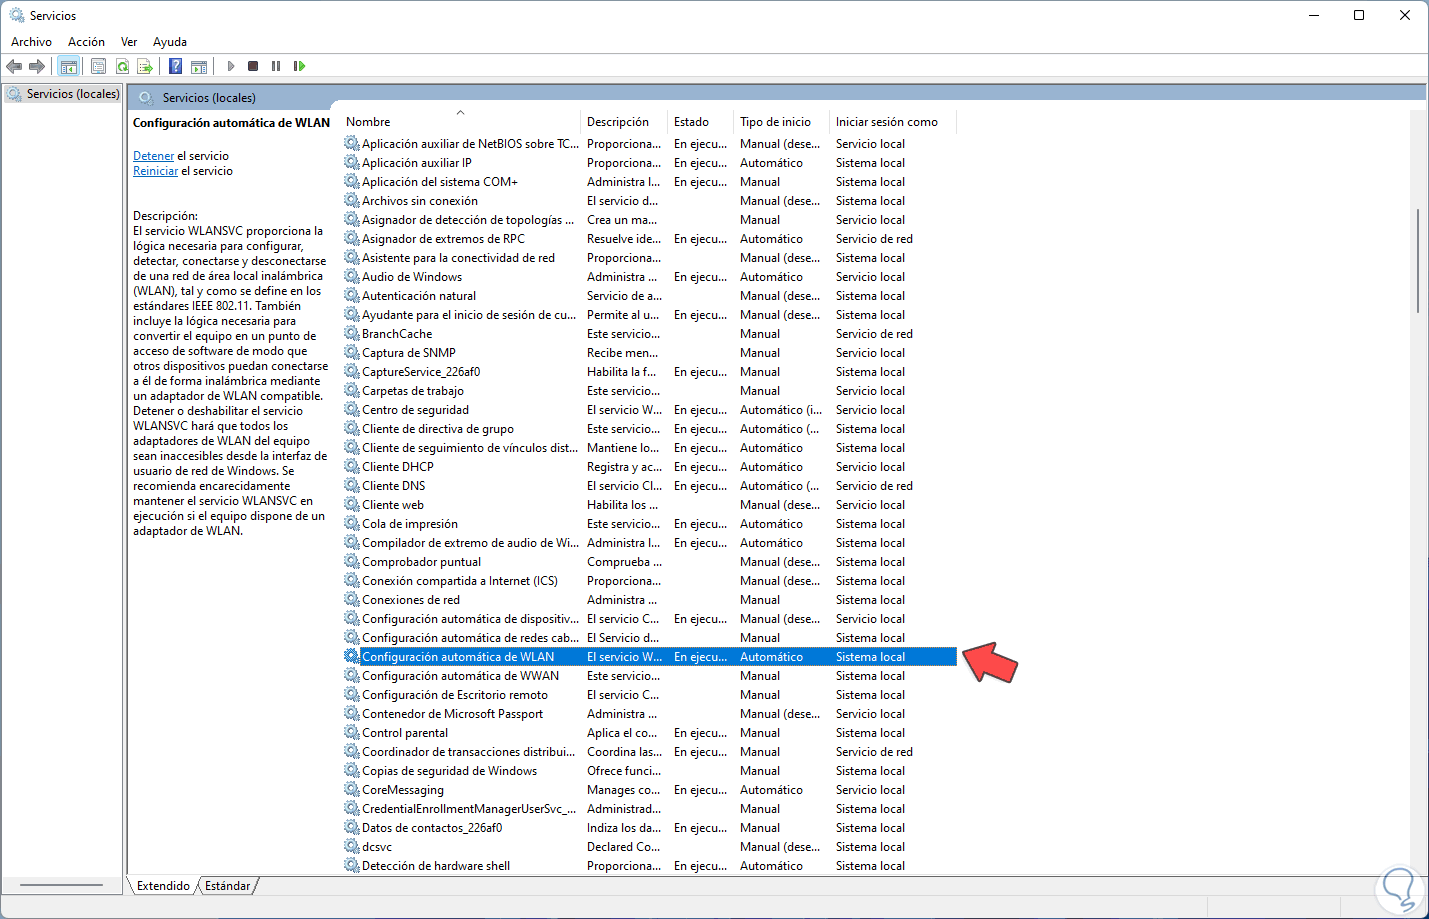Select the Cliente DNS service row

(650, 486)
